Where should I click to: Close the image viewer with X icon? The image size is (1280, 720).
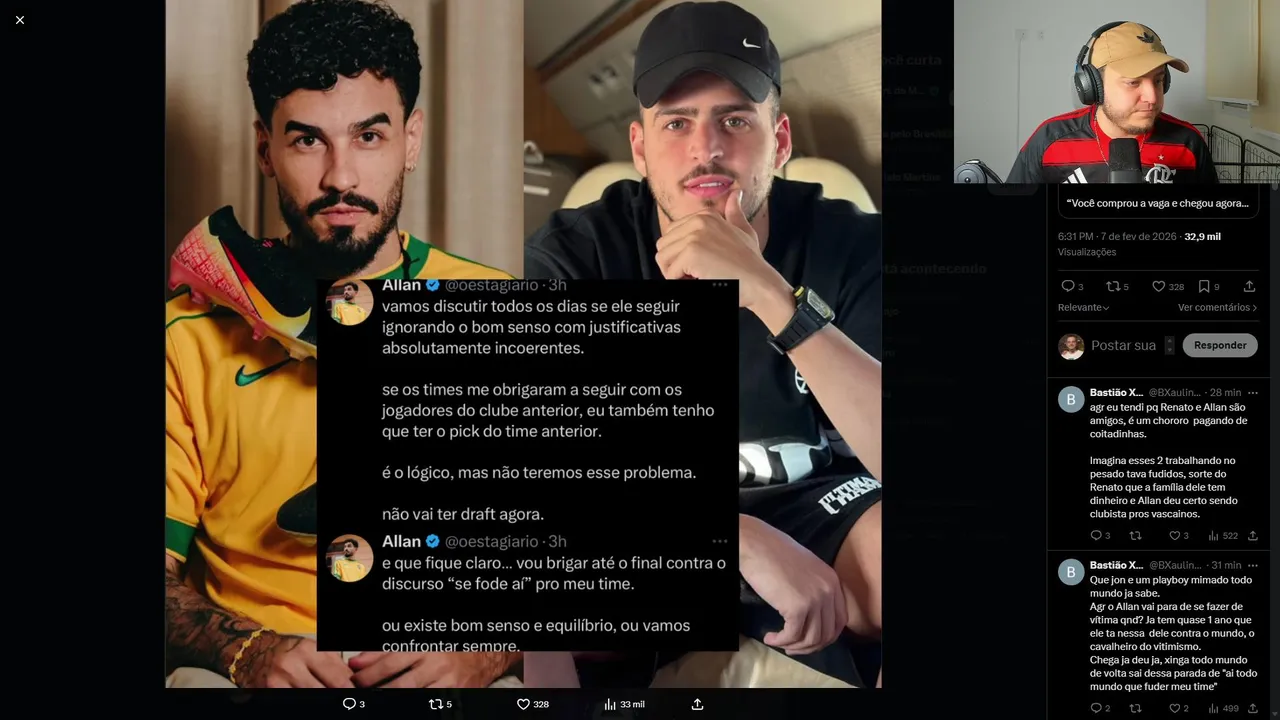20,20
